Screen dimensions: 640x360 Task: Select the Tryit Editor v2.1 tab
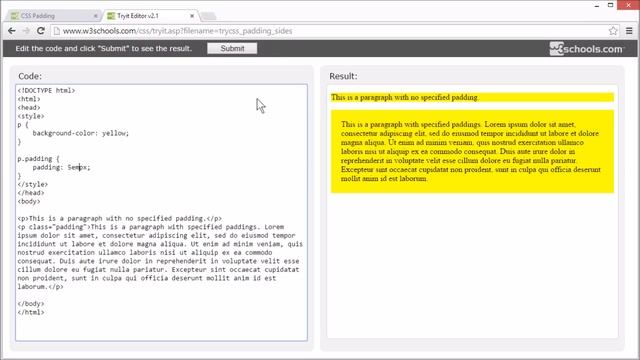tap(150, 16)
